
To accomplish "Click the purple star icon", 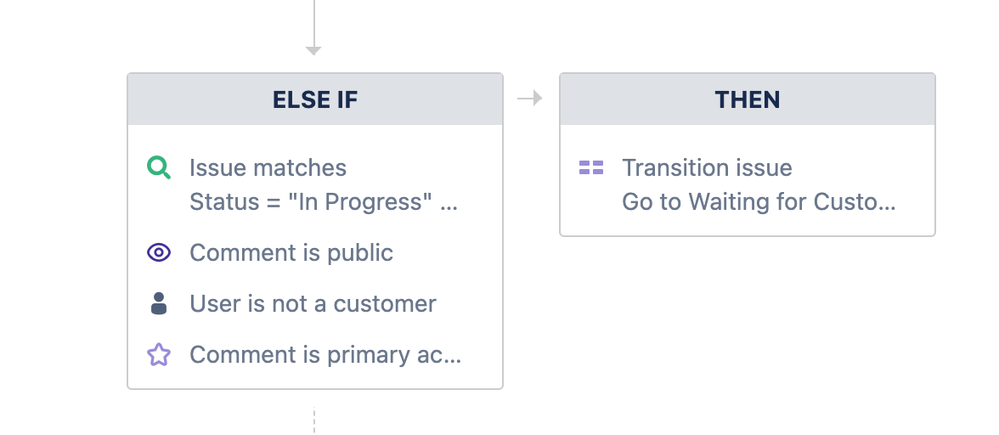I will 159,355.
